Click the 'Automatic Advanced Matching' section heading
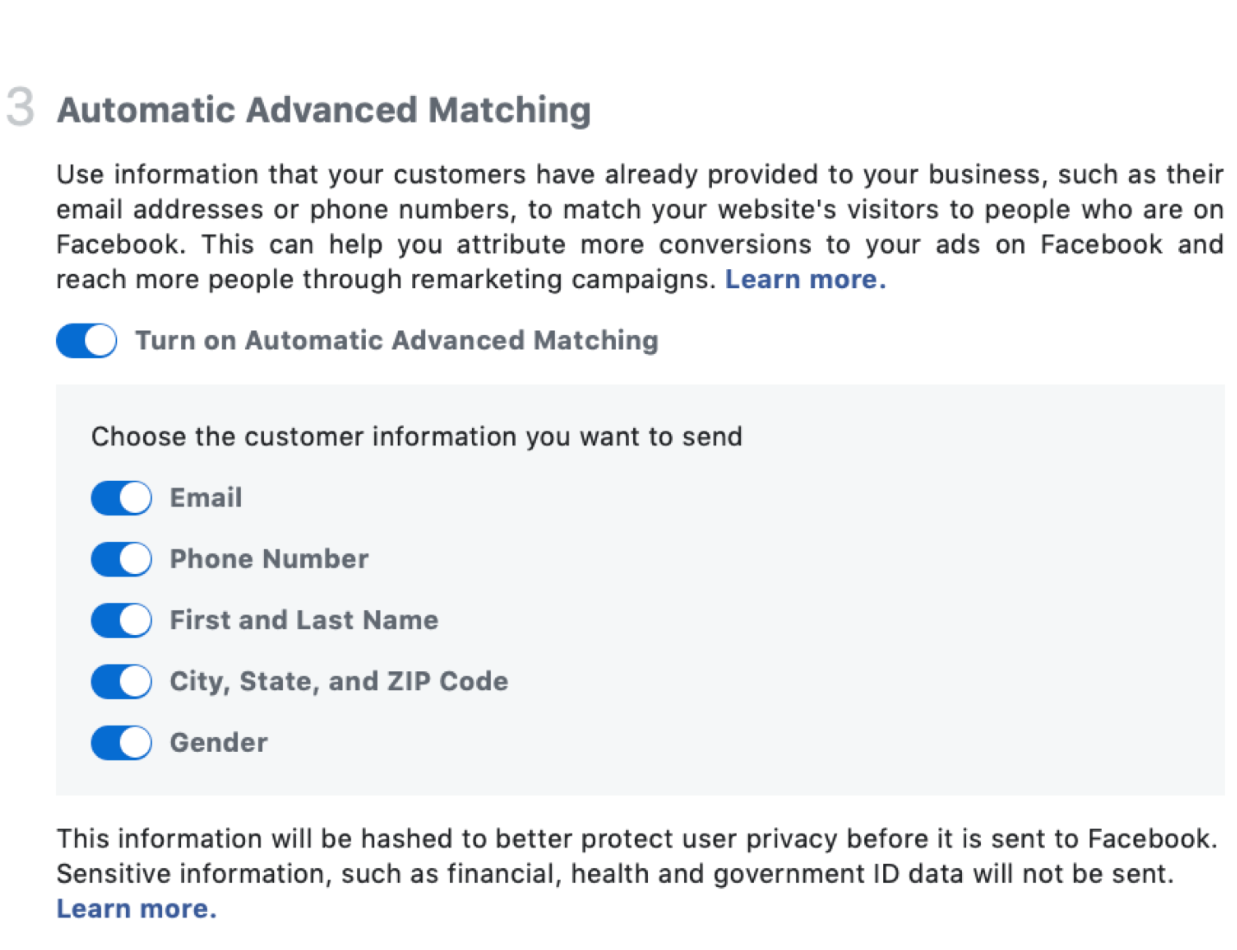Viewport: 1237px width, 950px height. (x=323, y=110)
